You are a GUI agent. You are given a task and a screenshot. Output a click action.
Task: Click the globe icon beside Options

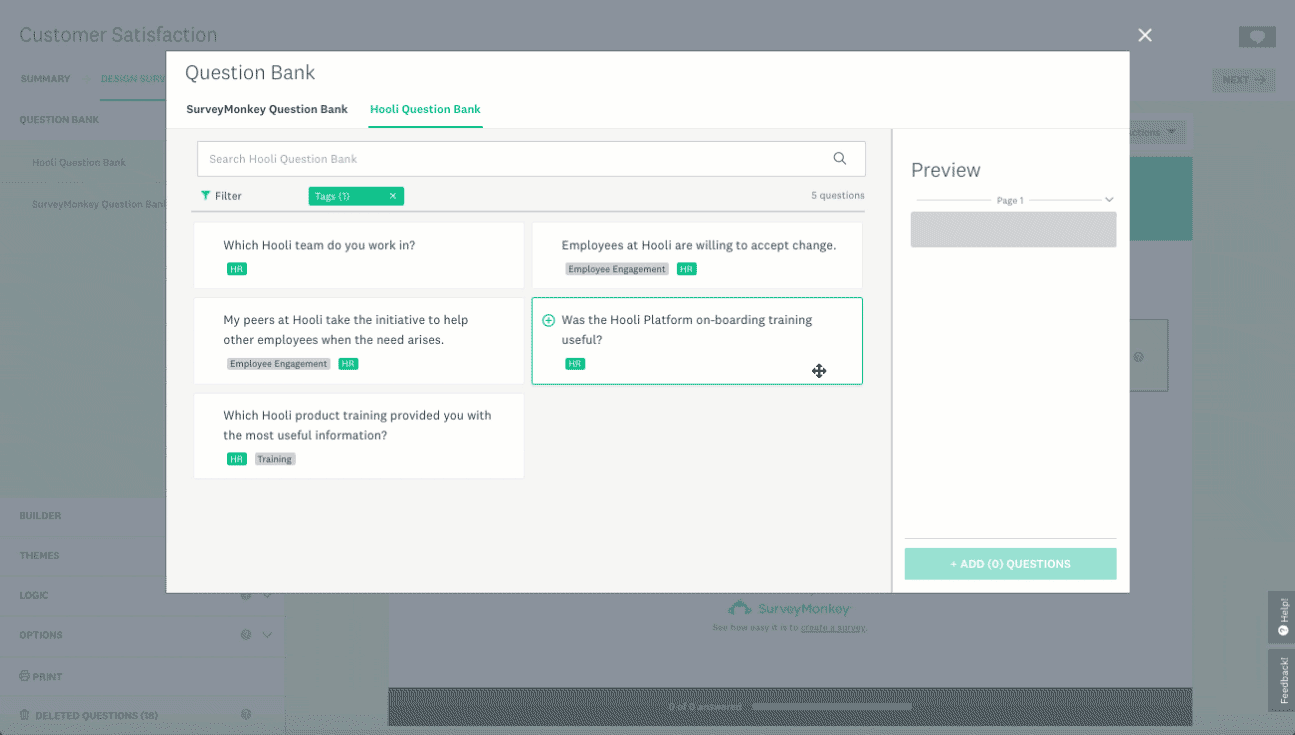[247, 635]
